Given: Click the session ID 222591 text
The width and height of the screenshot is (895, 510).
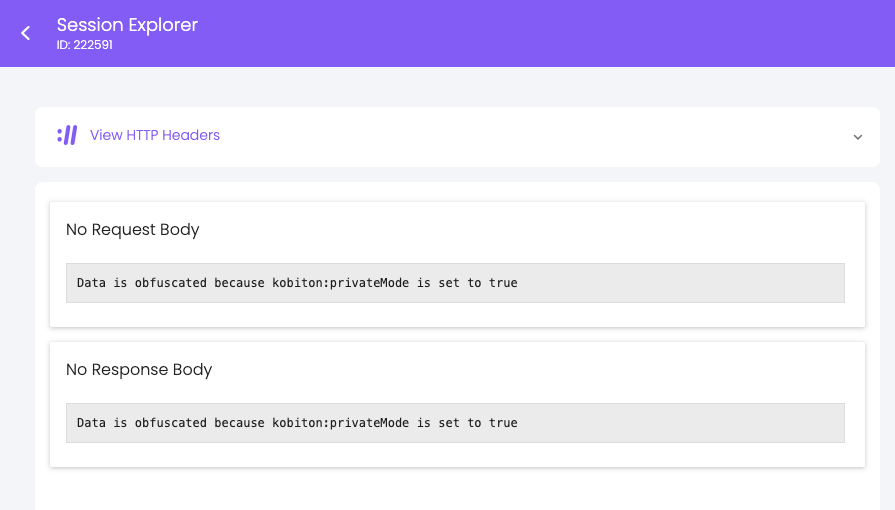Looking at the screenshot, I should (x=84, y=45).
